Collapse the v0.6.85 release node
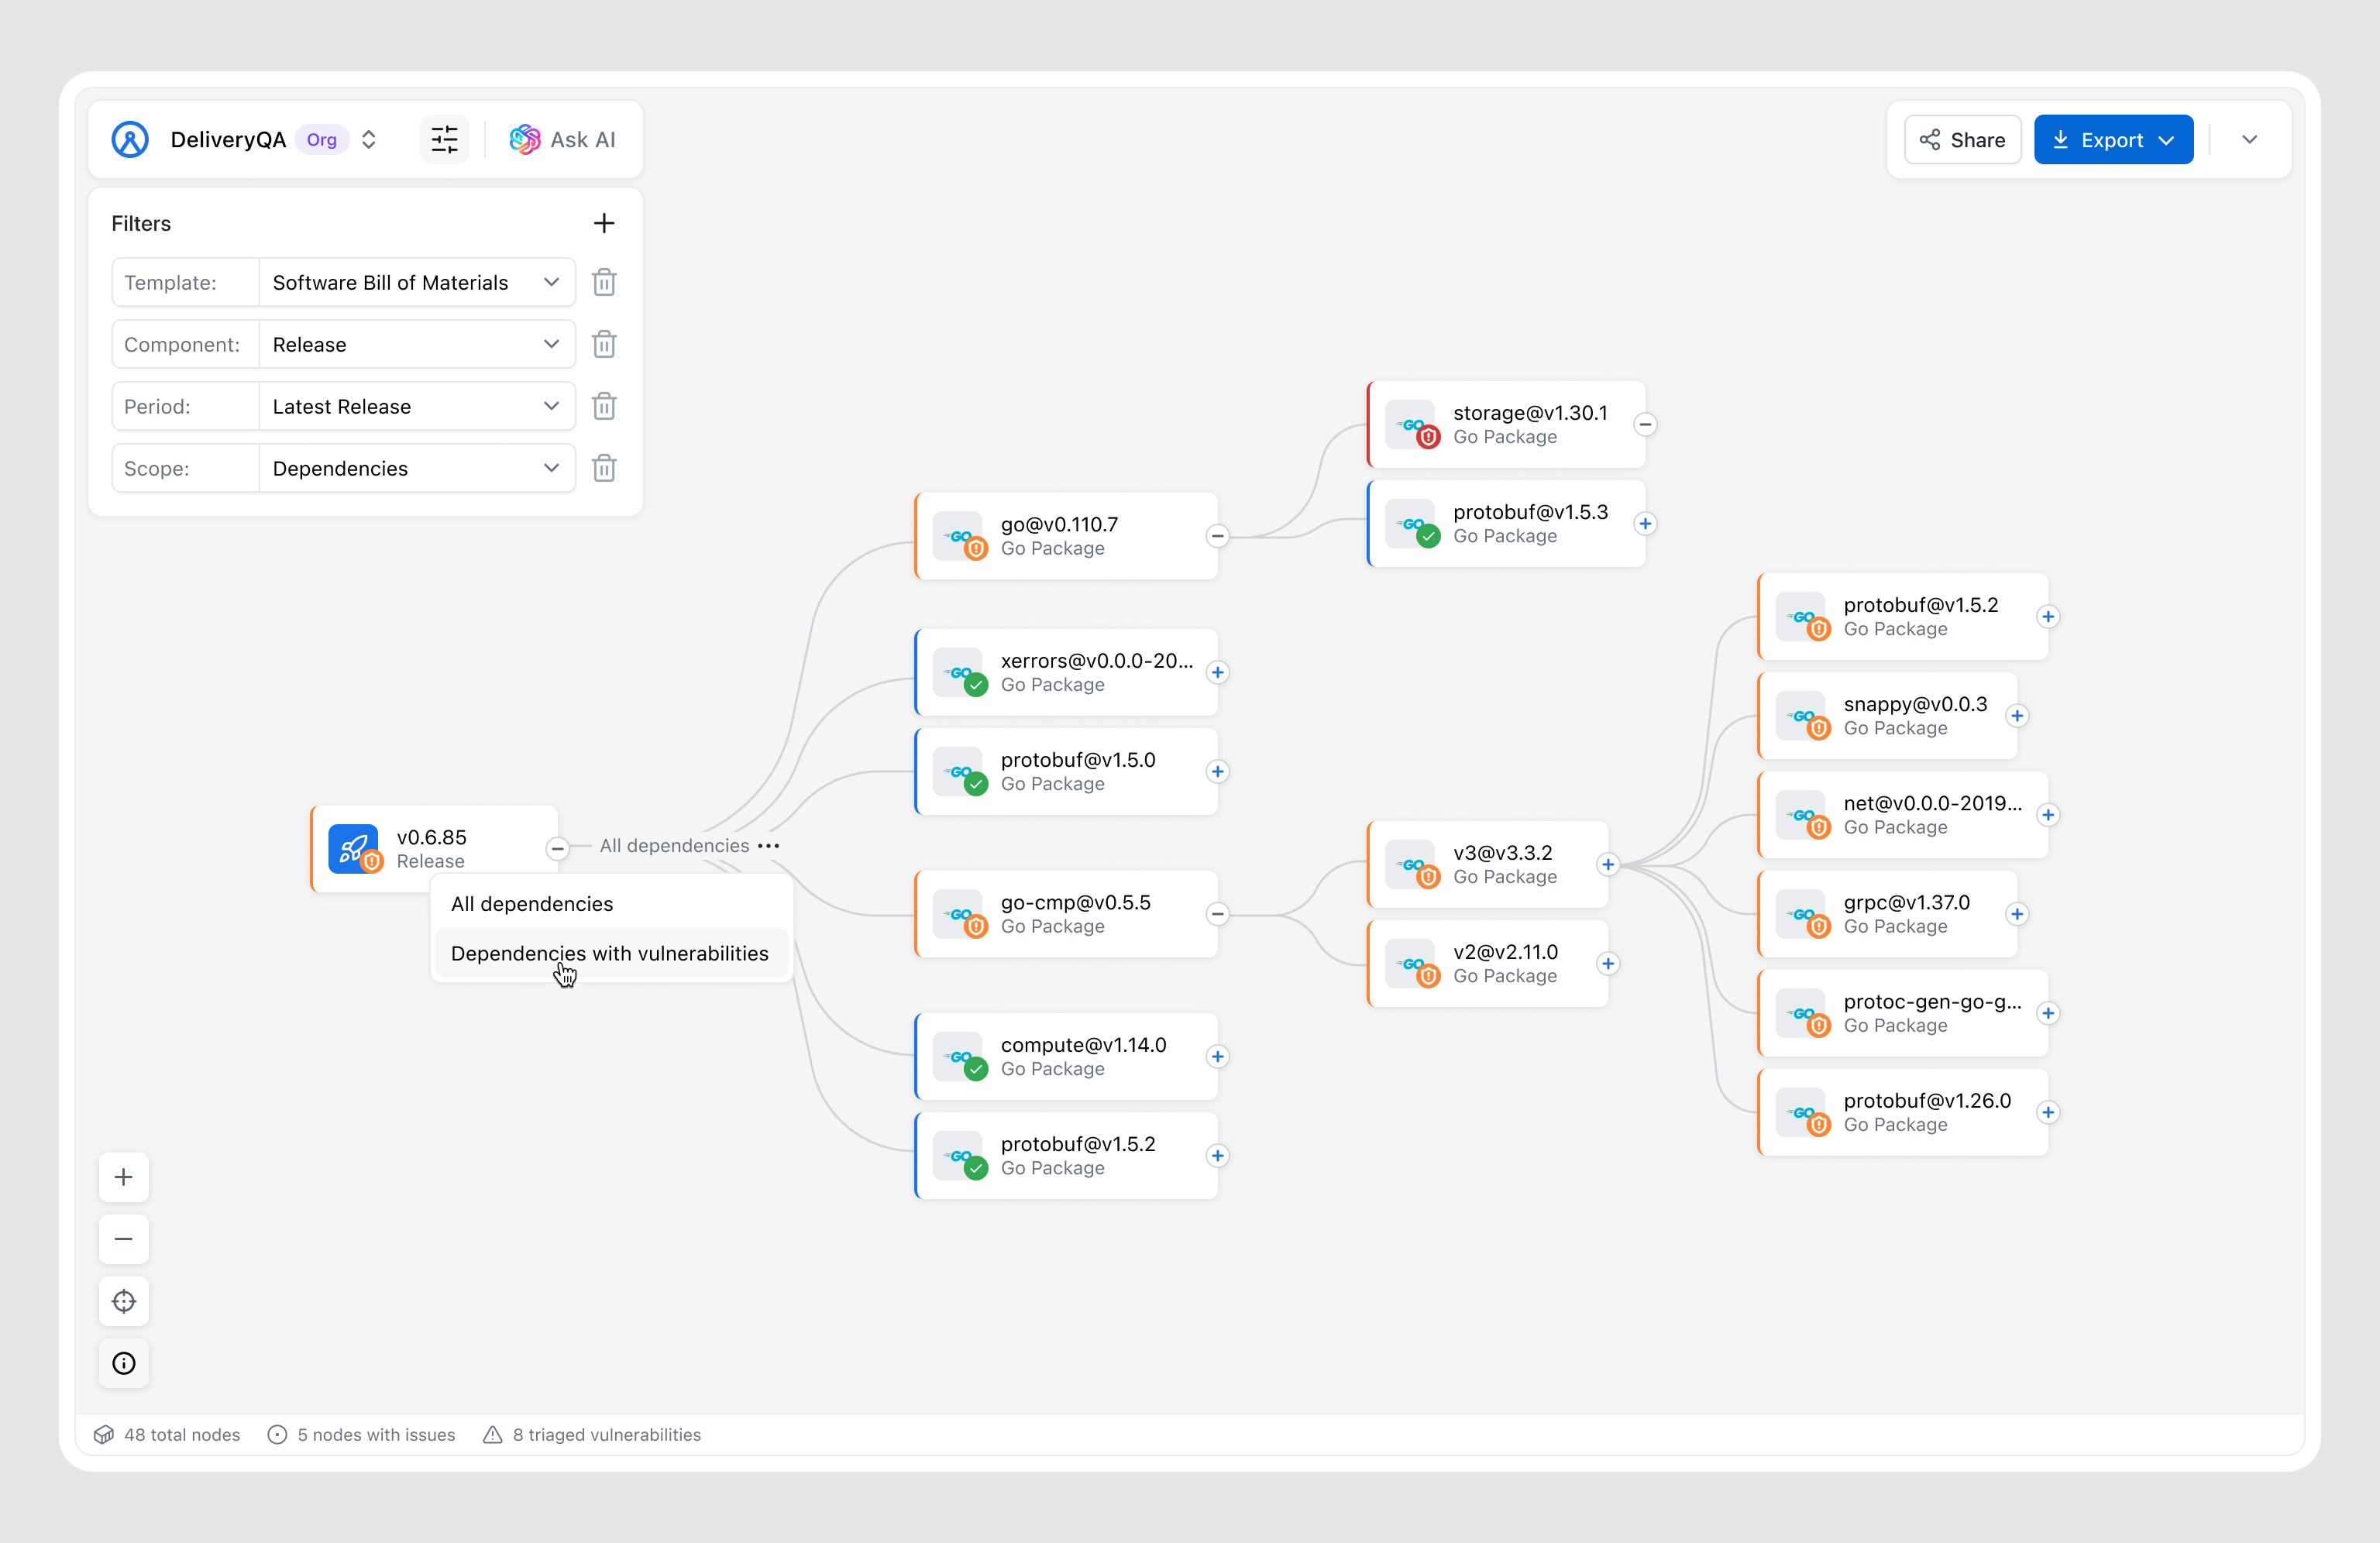2380x1543 pixels. 557,849
